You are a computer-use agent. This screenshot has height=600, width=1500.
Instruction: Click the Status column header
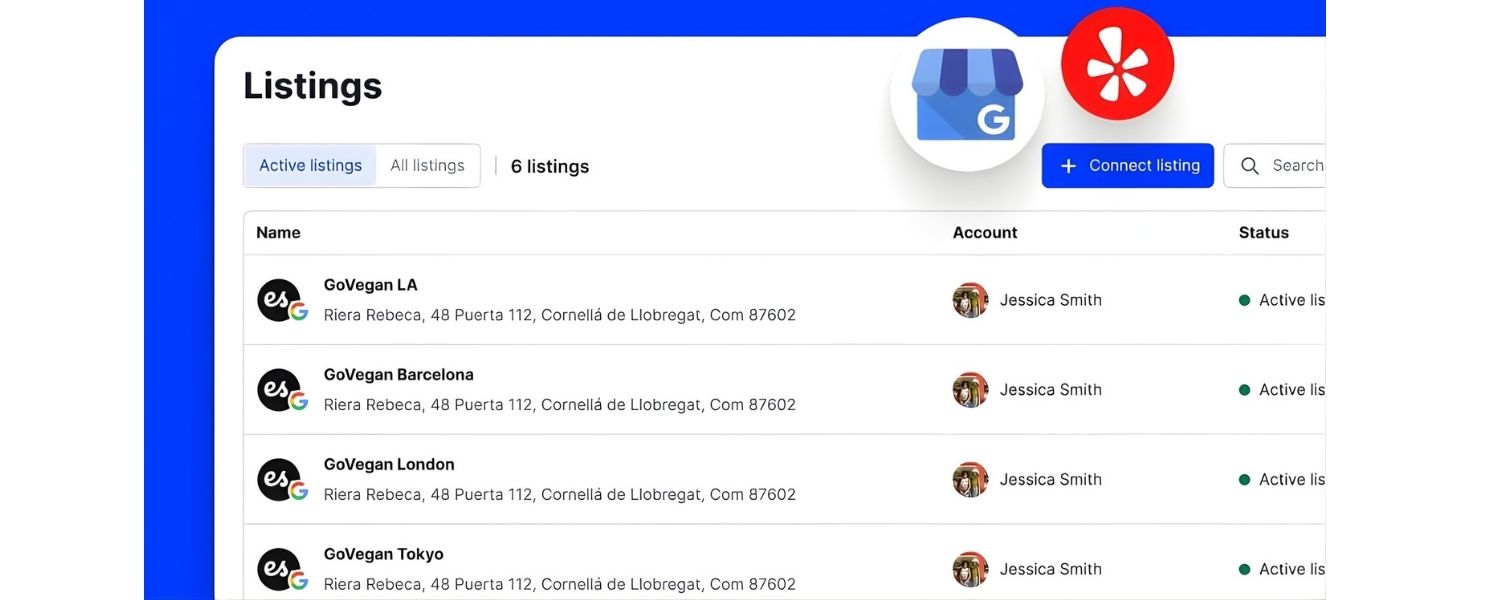point(1263,233)
